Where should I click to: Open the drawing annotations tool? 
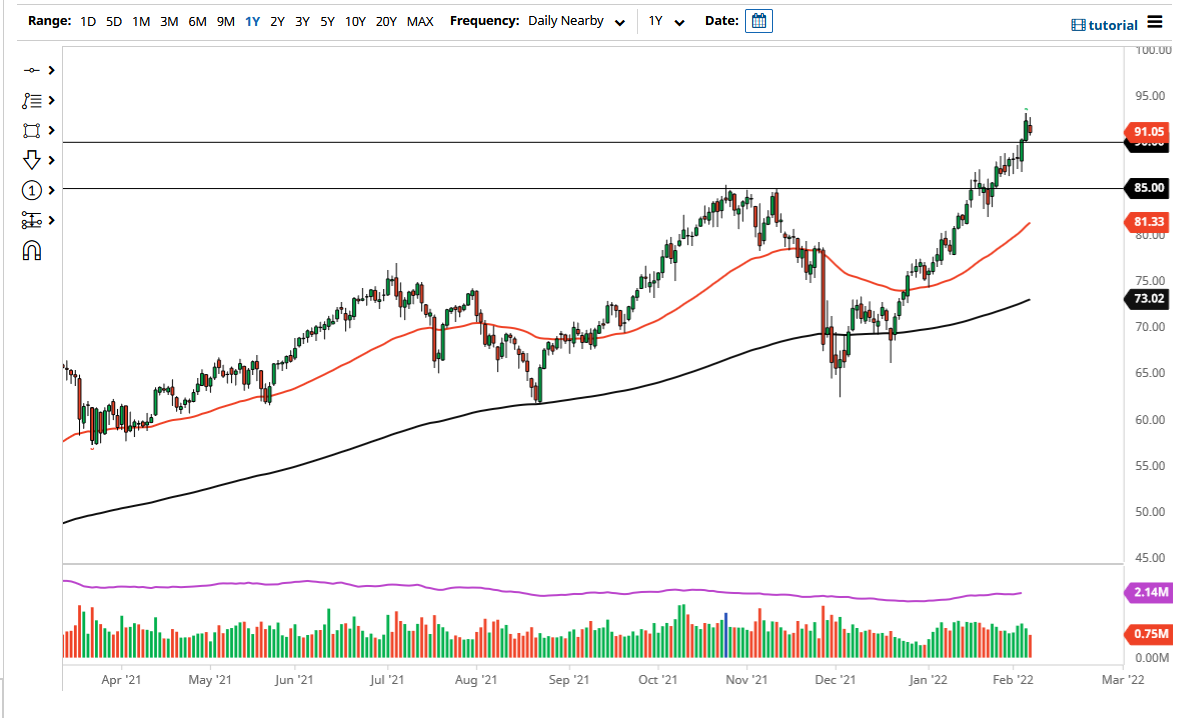30,100
